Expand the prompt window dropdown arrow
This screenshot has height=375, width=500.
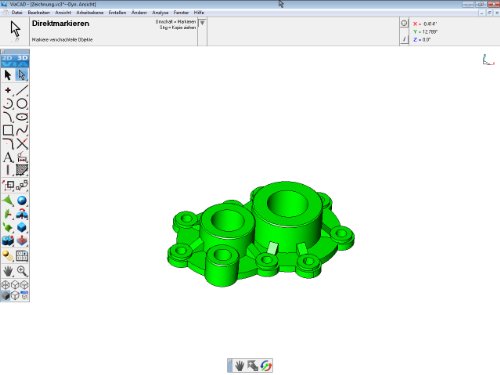click(202, 23)
